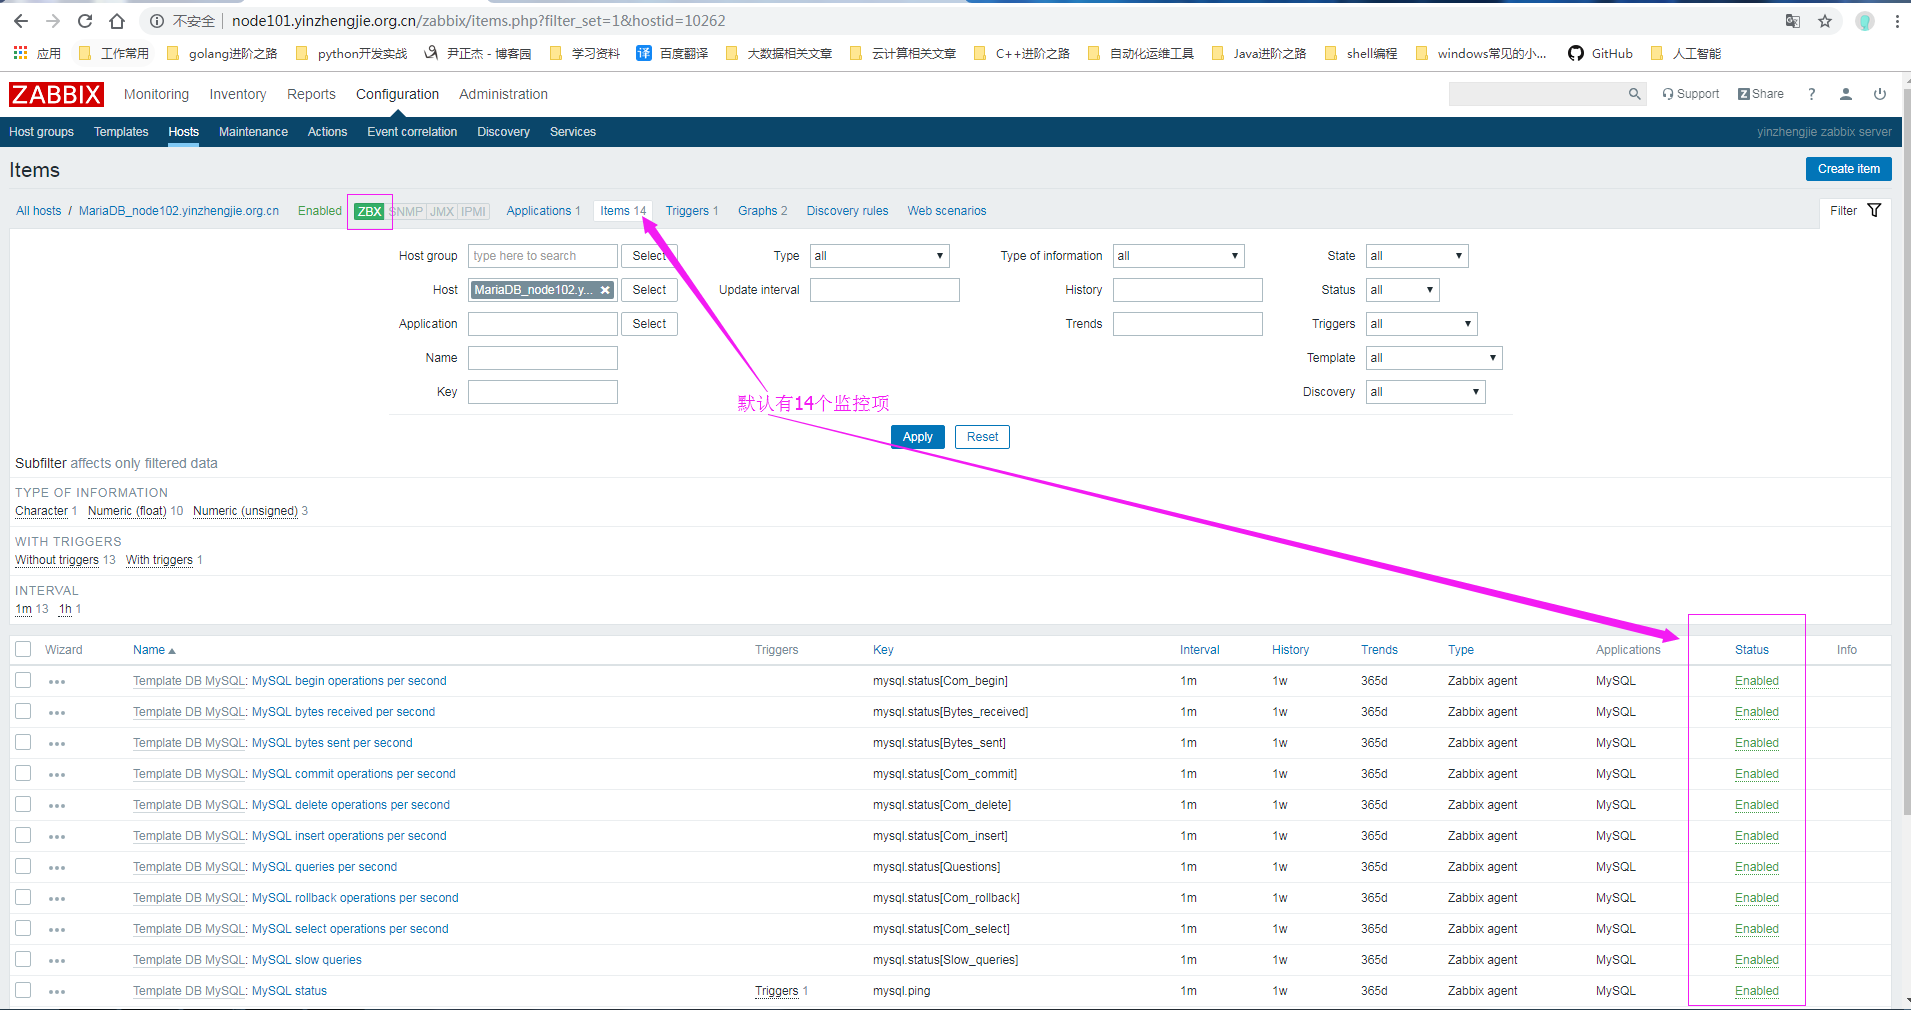The height and width of the screenshot is (1010, 1911).
Task: Open the Reports menu
Action: click(x=311, y=94)
